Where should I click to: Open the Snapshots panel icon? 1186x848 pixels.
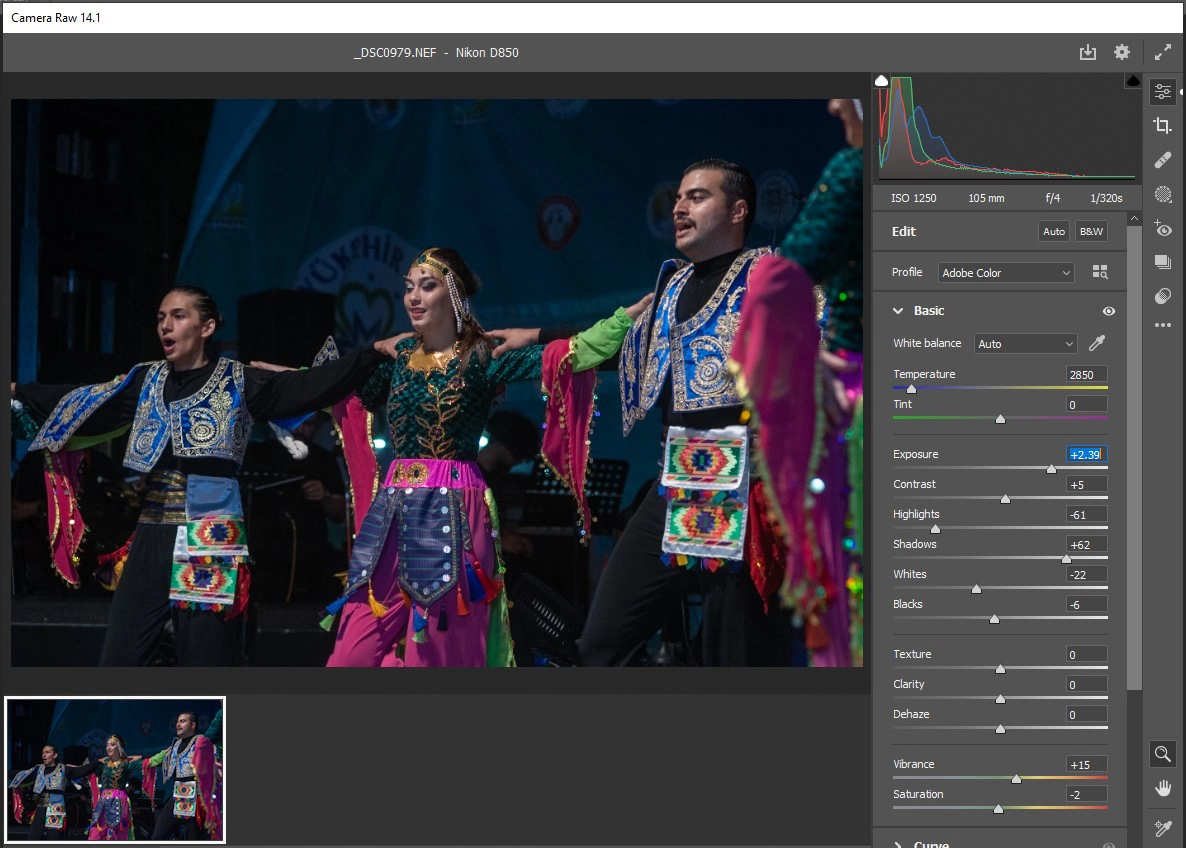click(1162, 262)
